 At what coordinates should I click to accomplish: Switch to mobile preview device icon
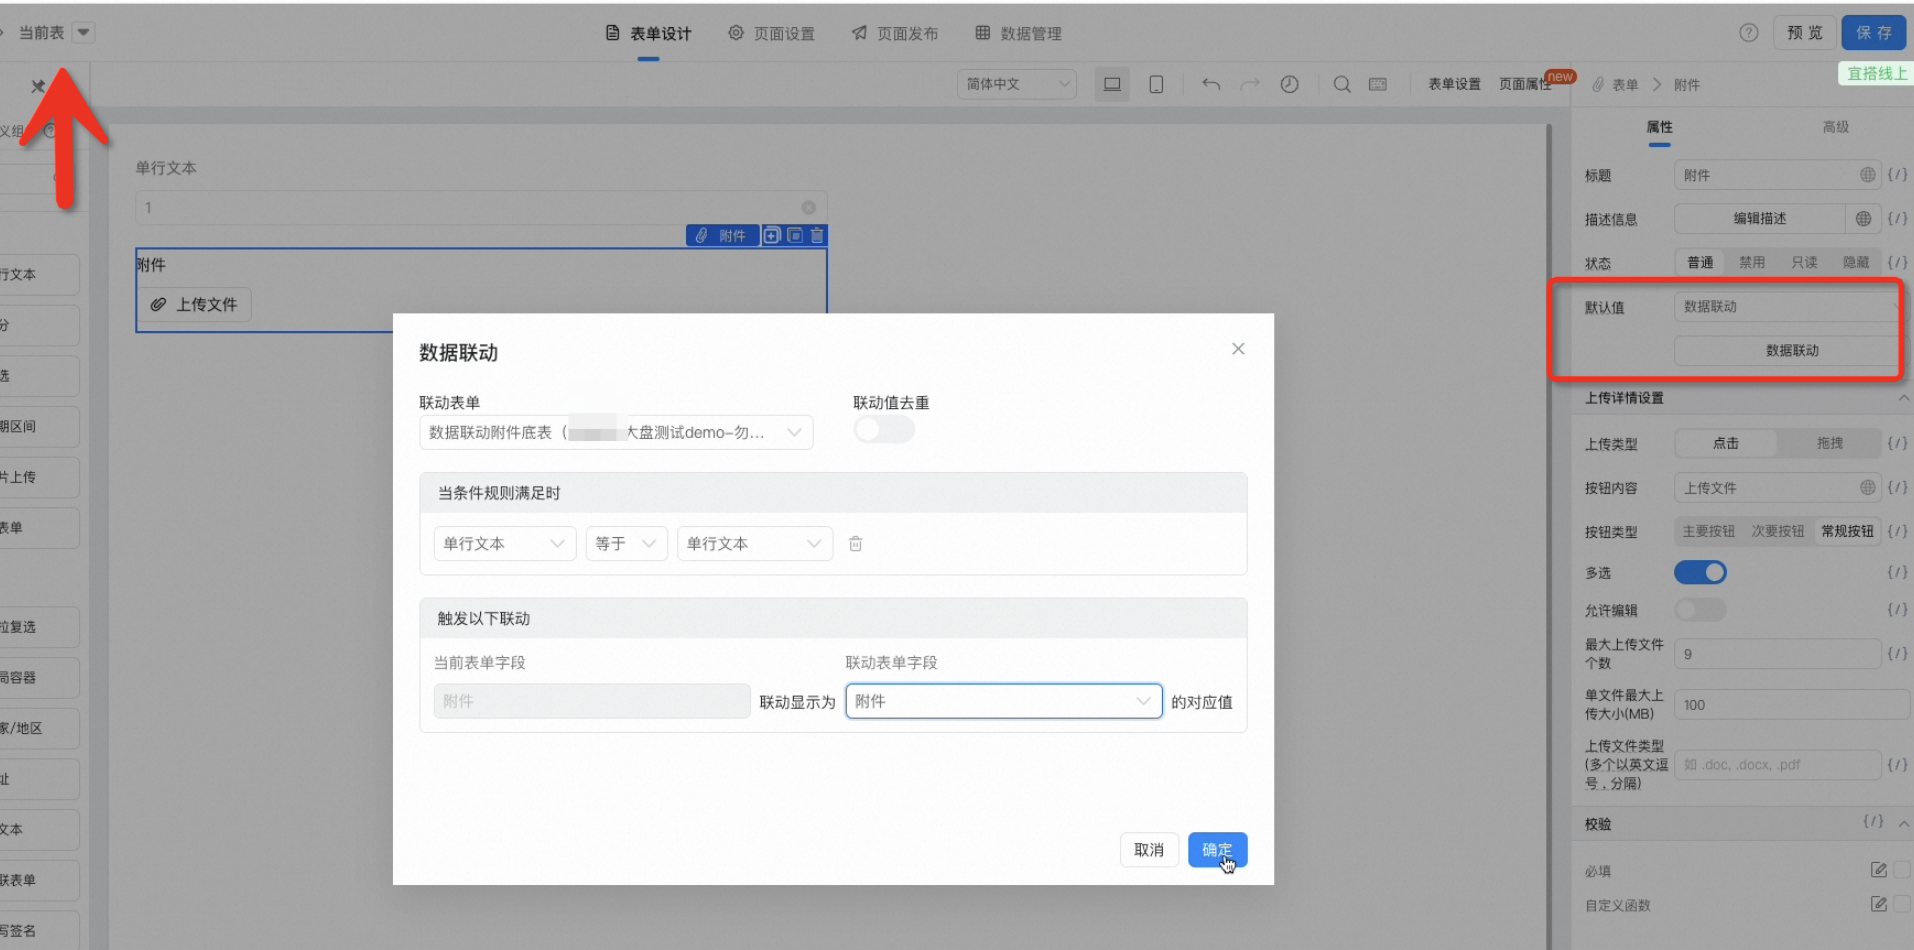point(1156,84)
